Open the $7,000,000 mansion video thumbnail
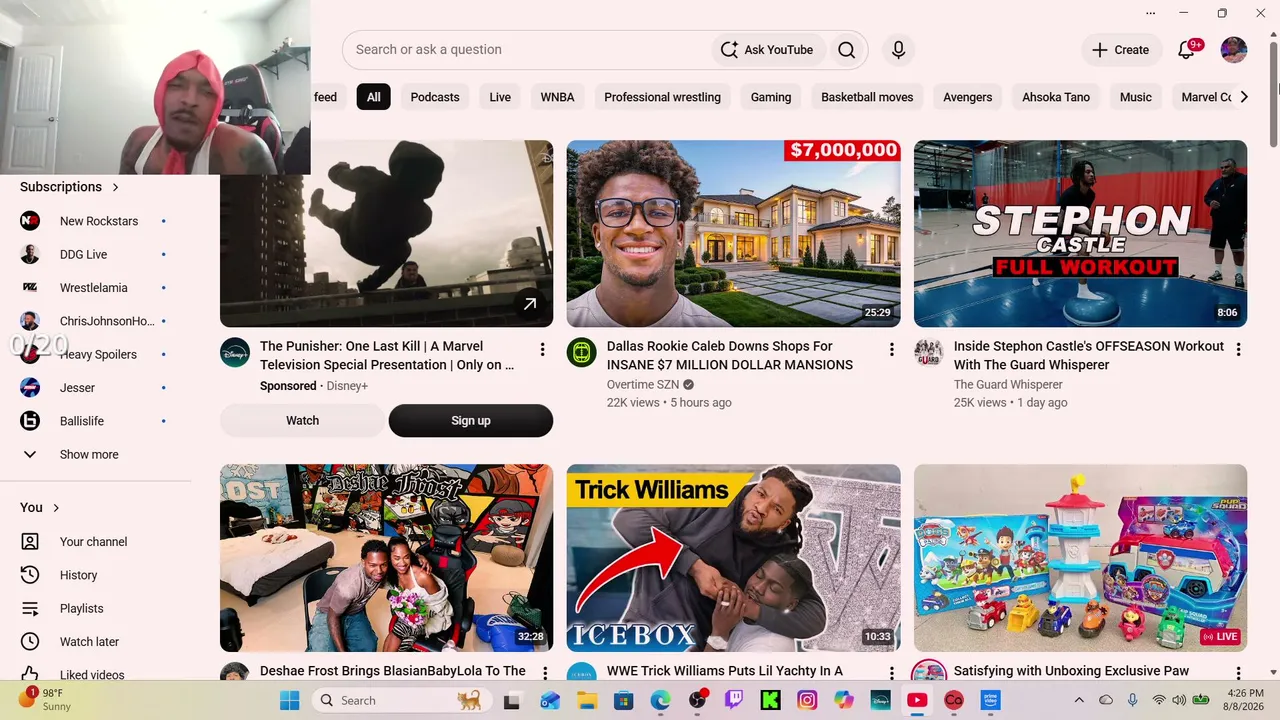Viewport: 1280px width, 720px height. [733, 233]
